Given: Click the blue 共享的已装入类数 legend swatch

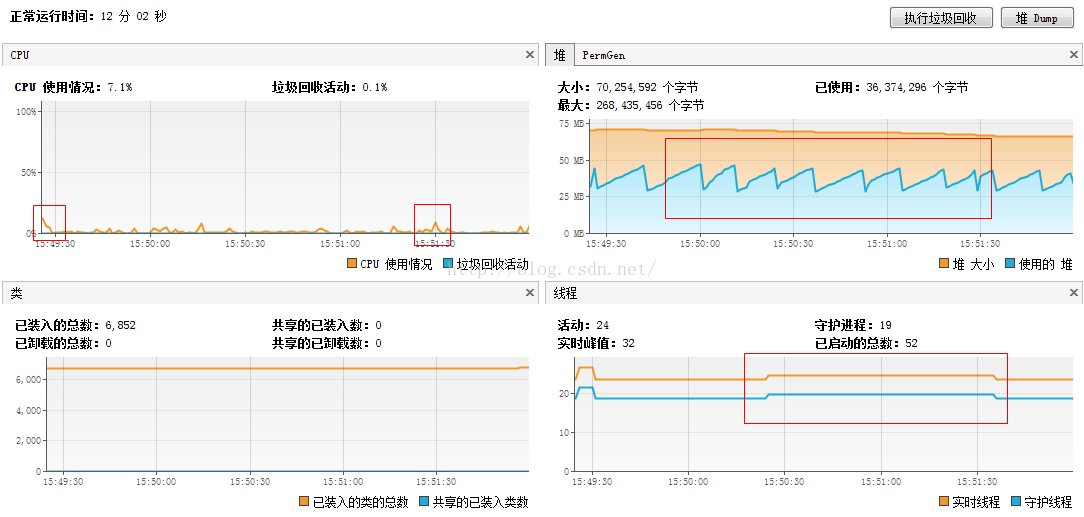Looking at the screenshot, I should (424, 502).
